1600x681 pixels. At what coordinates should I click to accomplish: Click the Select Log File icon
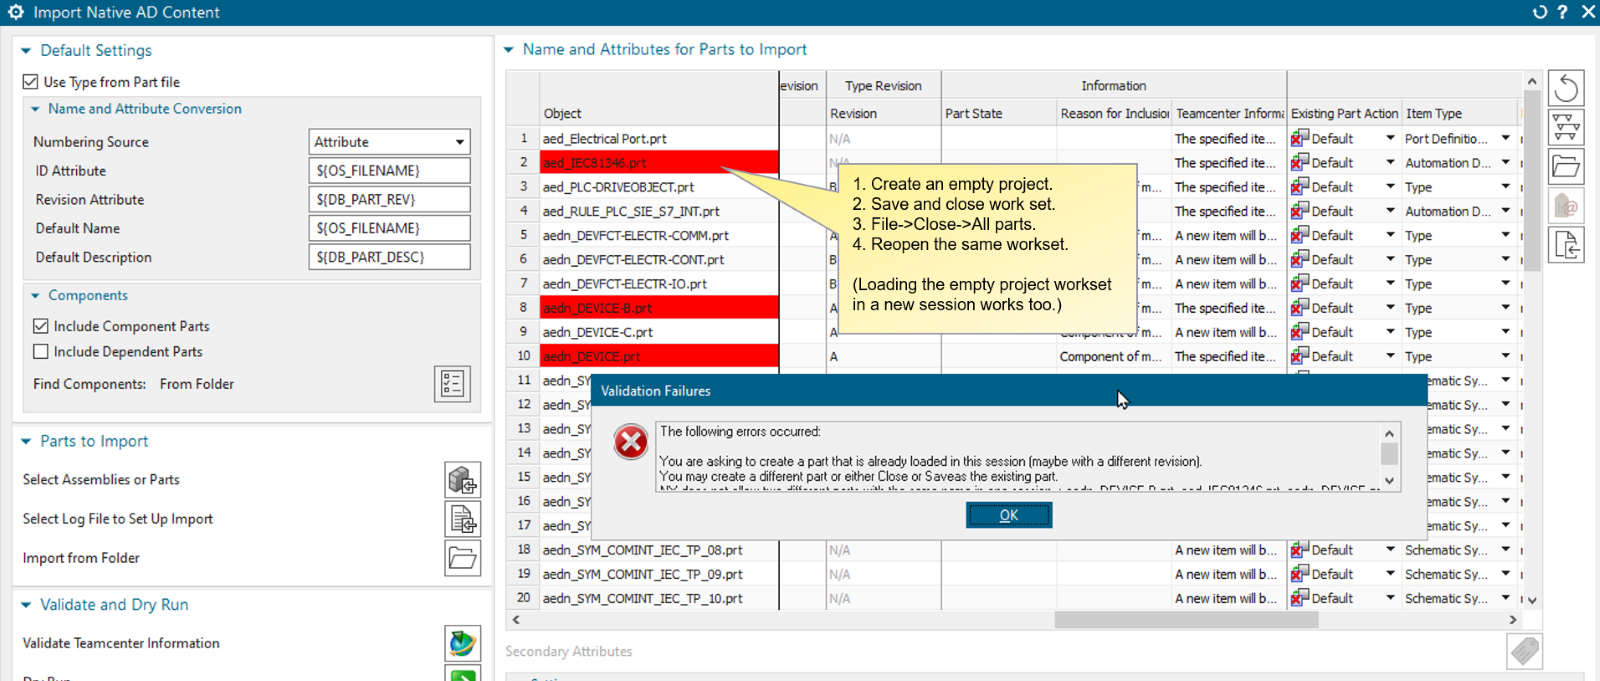tap(462, 519)
